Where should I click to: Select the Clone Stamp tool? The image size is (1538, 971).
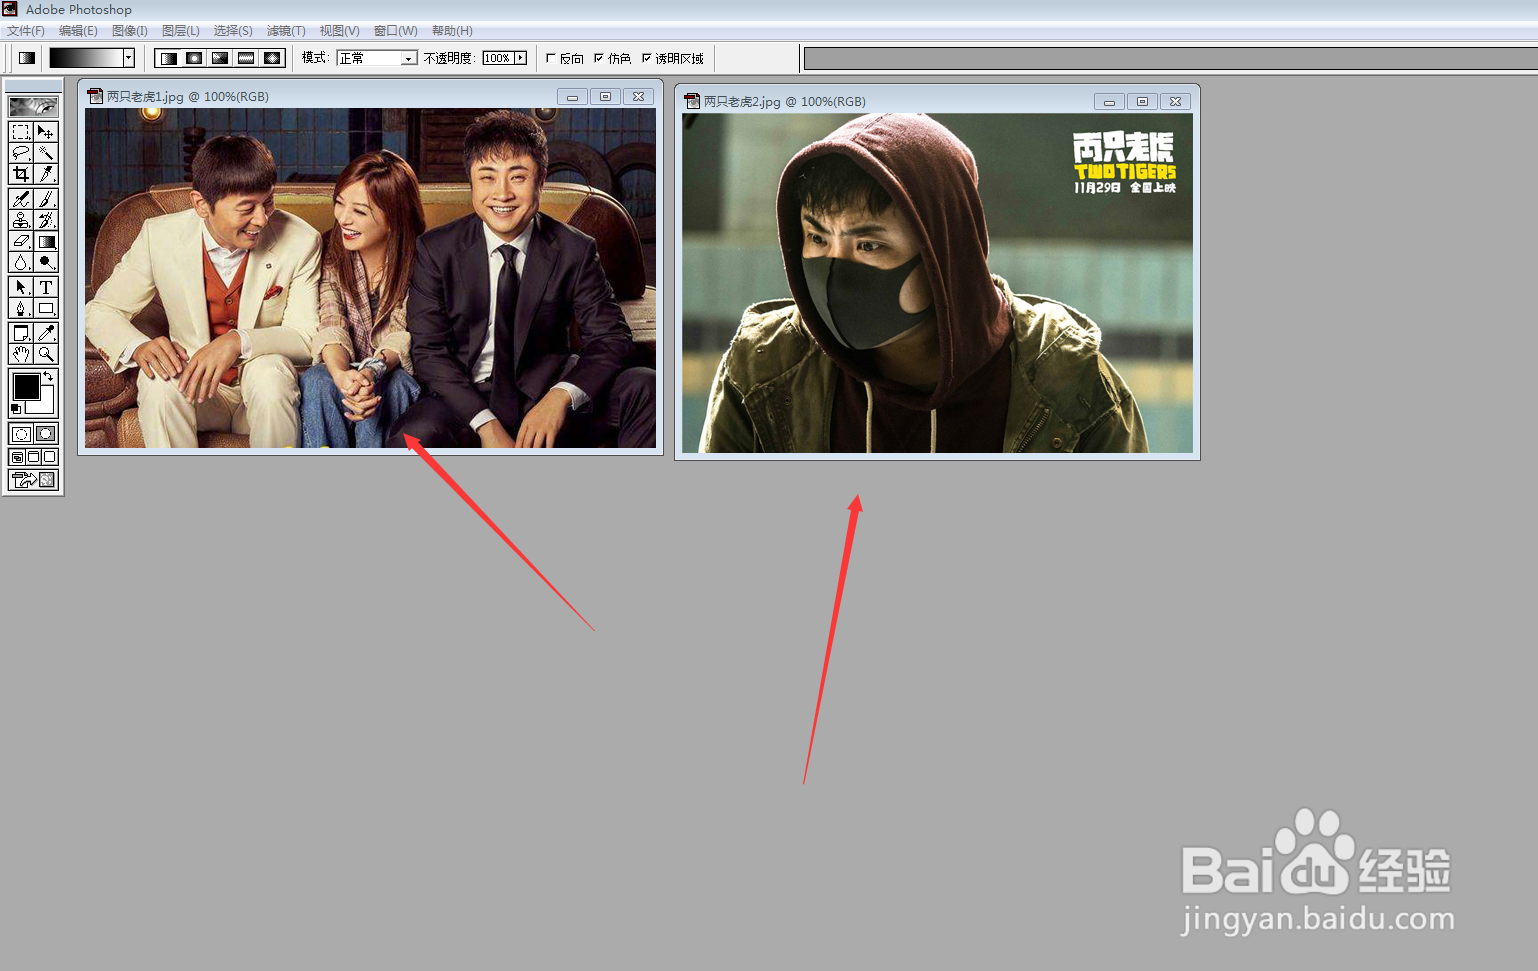21,220
